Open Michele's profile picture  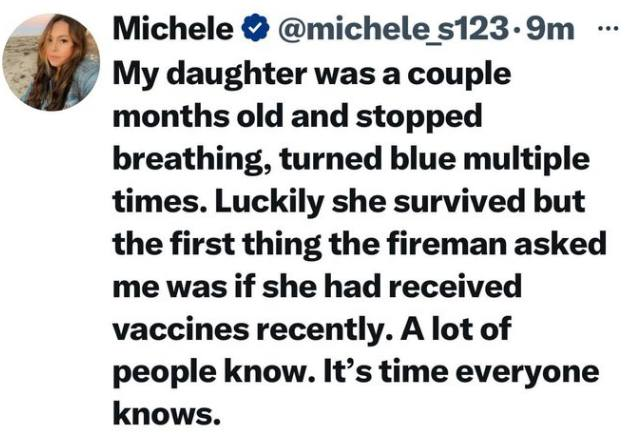[x=51, y=62]
